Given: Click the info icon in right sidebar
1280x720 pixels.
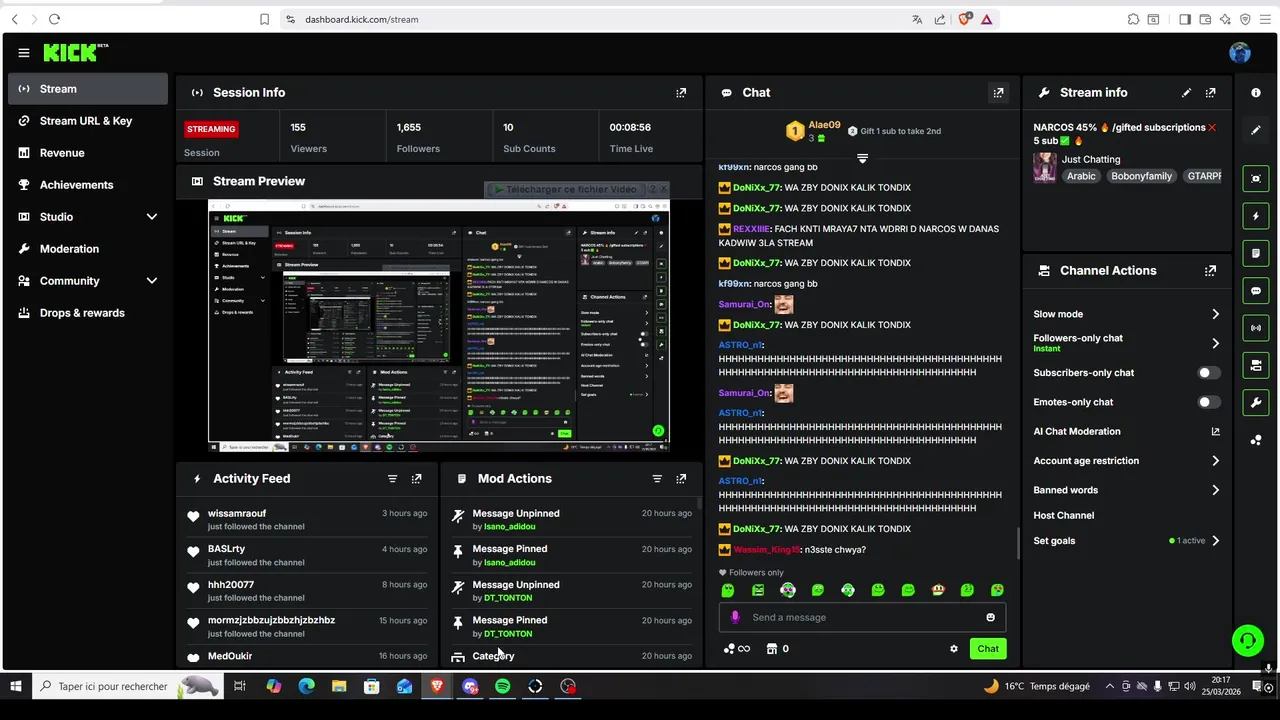Looking at the screenshot, I should [1256, 93].
